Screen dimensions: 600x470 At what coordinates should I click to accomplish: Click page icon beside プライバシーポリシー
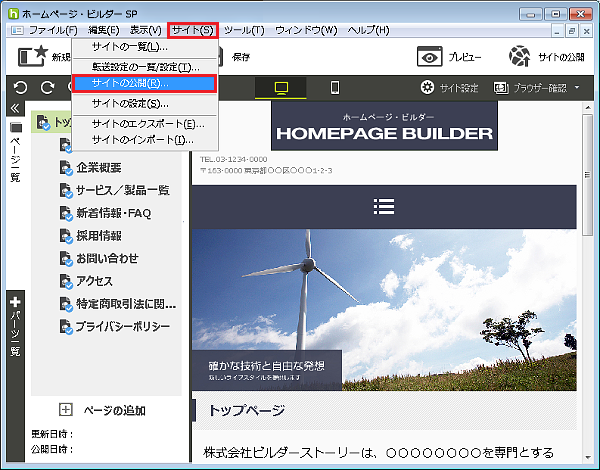66,327
